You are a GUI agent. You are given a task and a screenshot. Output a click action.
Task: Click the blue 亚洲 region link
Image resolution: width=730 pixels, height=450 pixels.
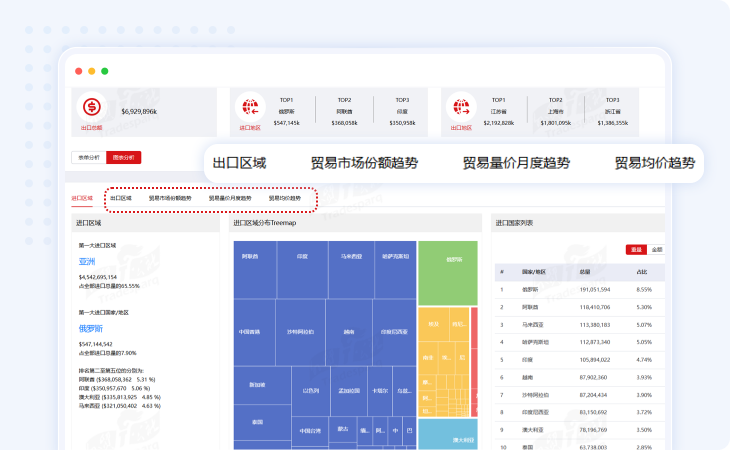88,261
